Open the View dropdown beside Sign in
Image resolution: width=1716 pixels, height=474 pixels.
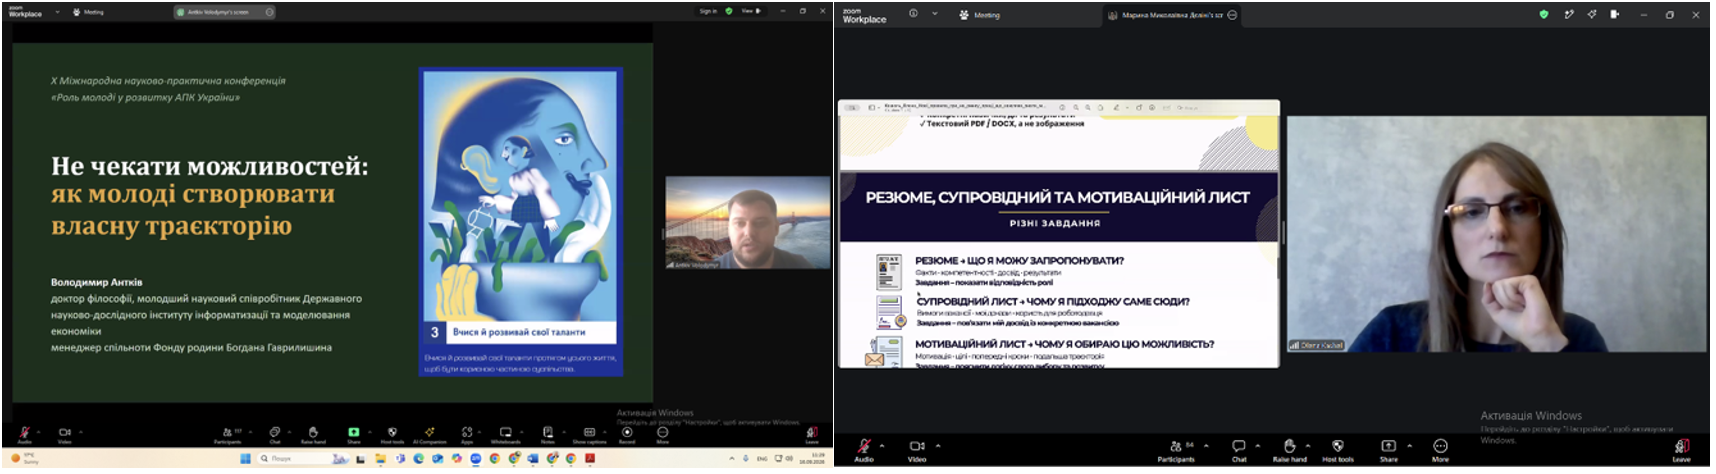click(751, 11)
